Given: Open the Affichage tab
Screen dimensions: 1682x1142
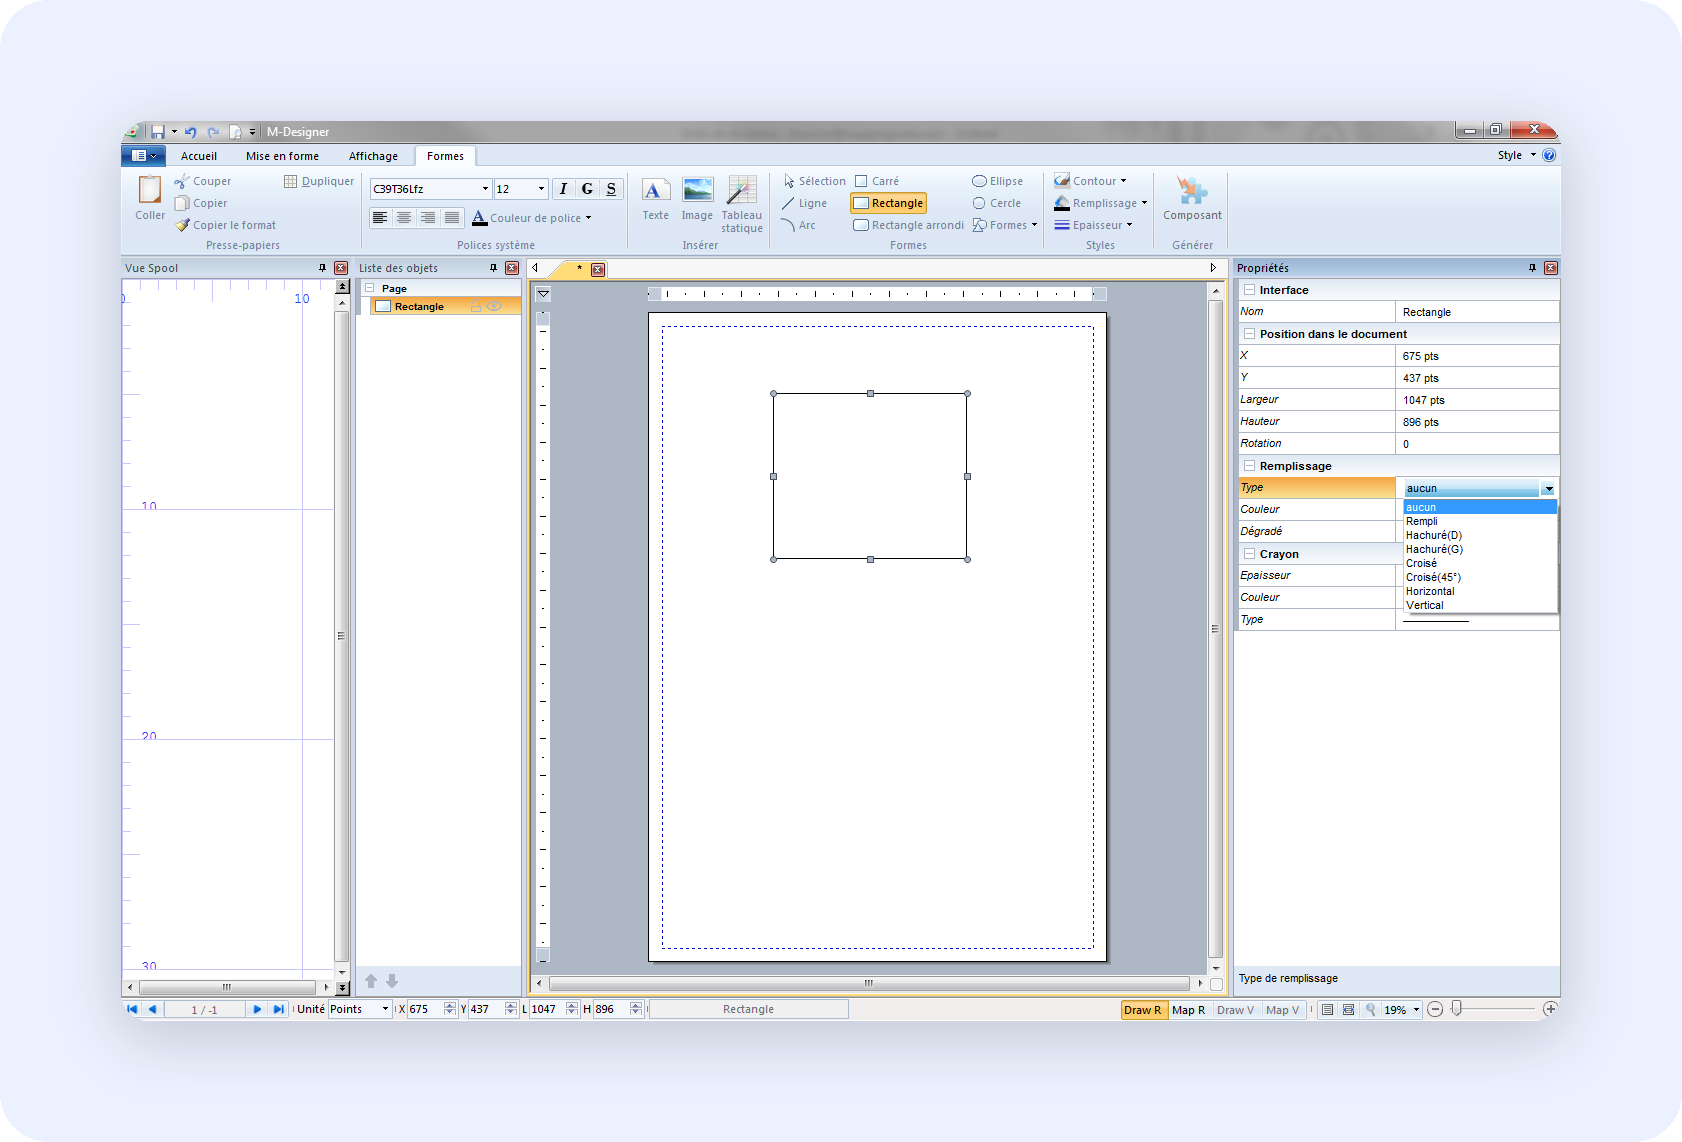Looking at the screenshot, I should (x=373, y=156).
